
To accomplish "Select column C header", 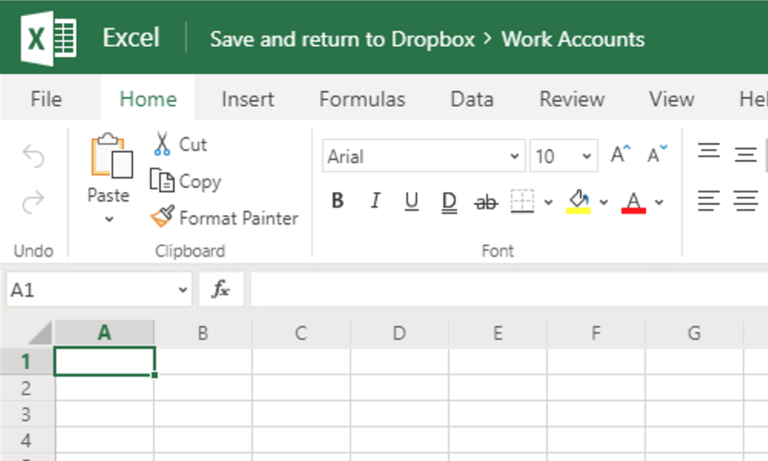I will pyautogui.click(x=301, y=333).
